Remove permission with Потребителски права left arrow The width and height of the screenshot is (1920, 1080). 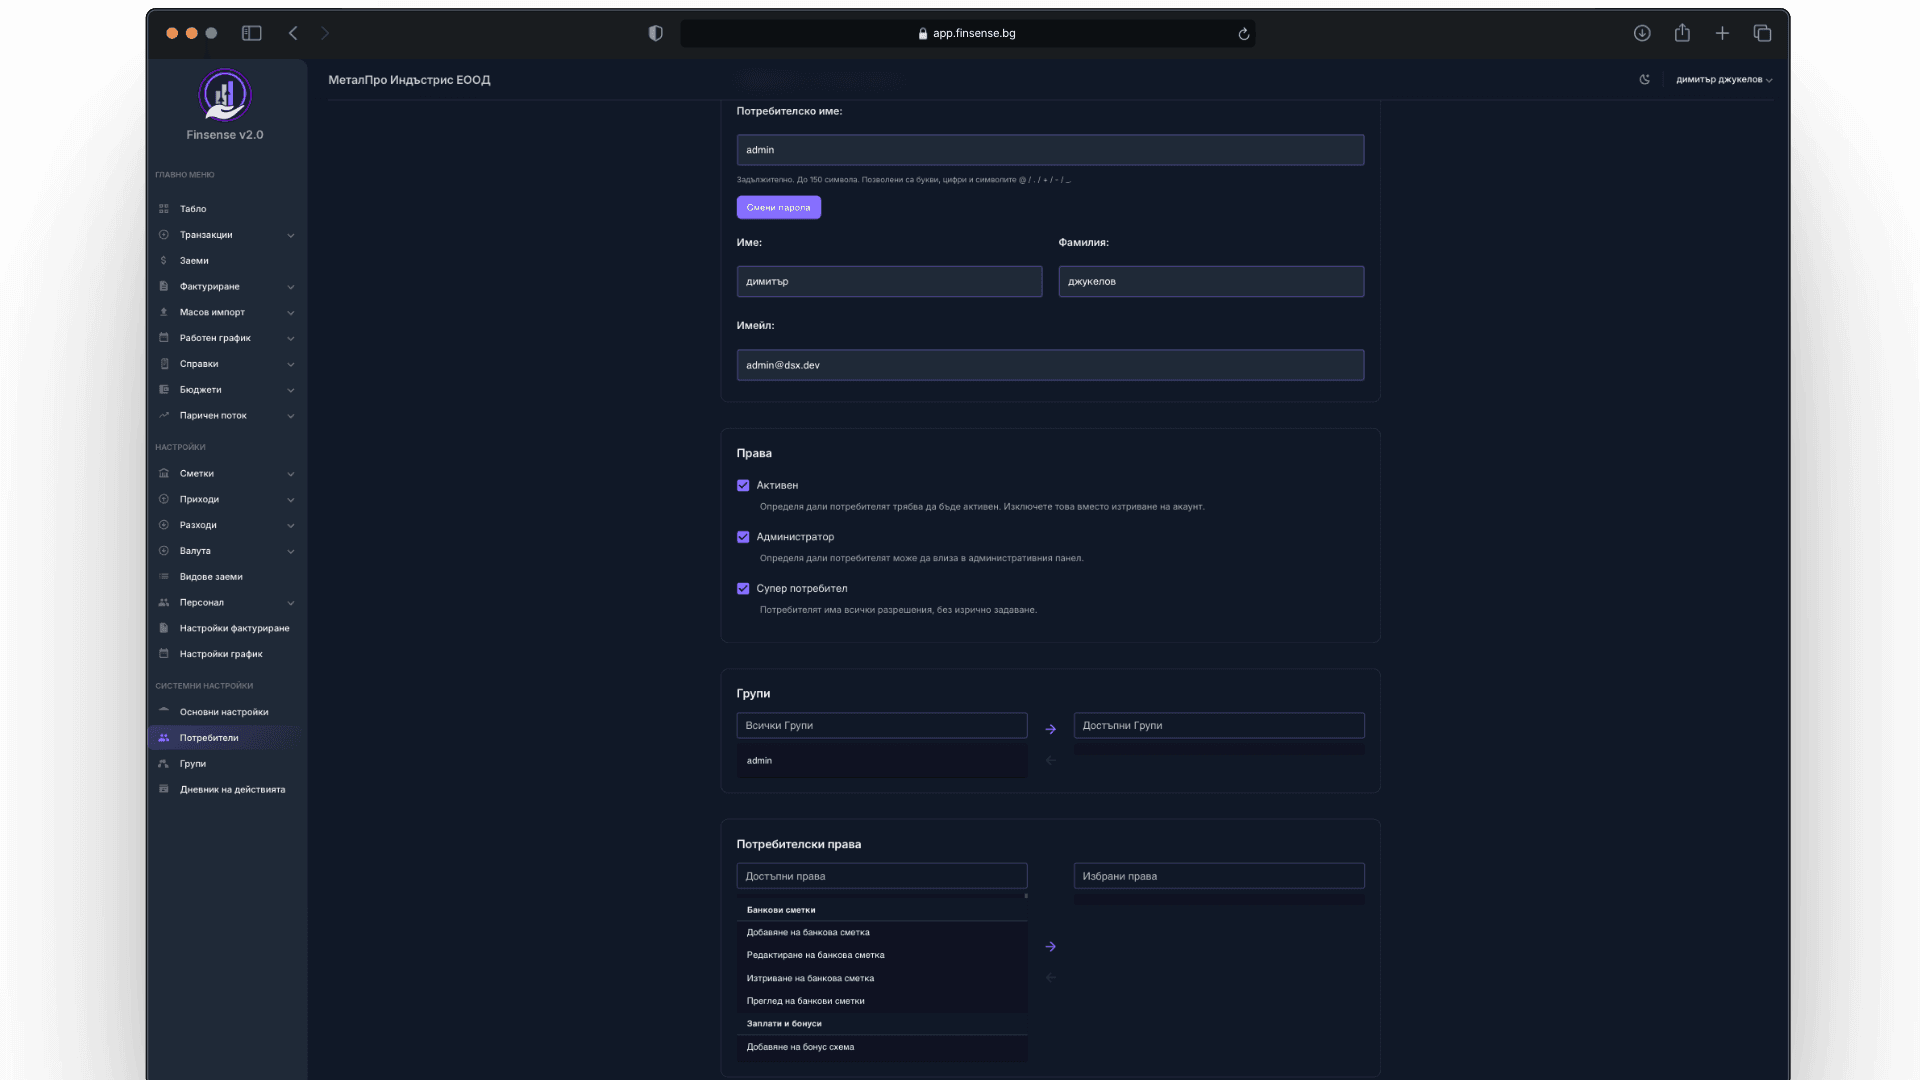[1051, 978]
